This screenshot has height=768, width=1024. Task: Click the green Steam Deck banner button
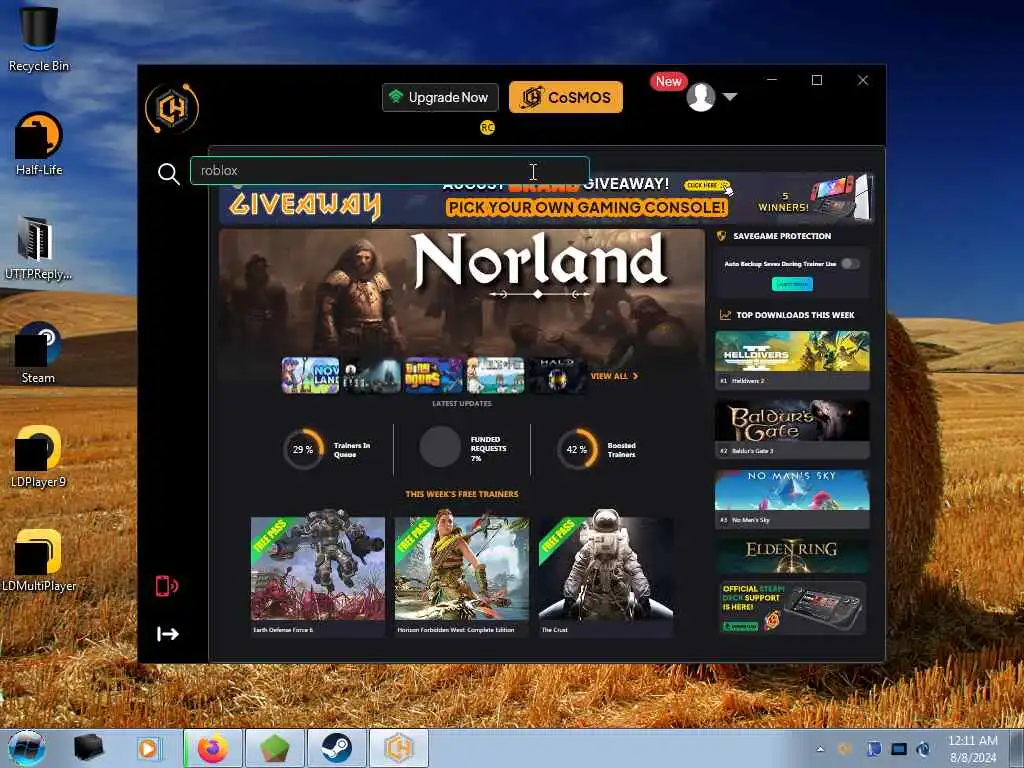click(x=739, y=626)
